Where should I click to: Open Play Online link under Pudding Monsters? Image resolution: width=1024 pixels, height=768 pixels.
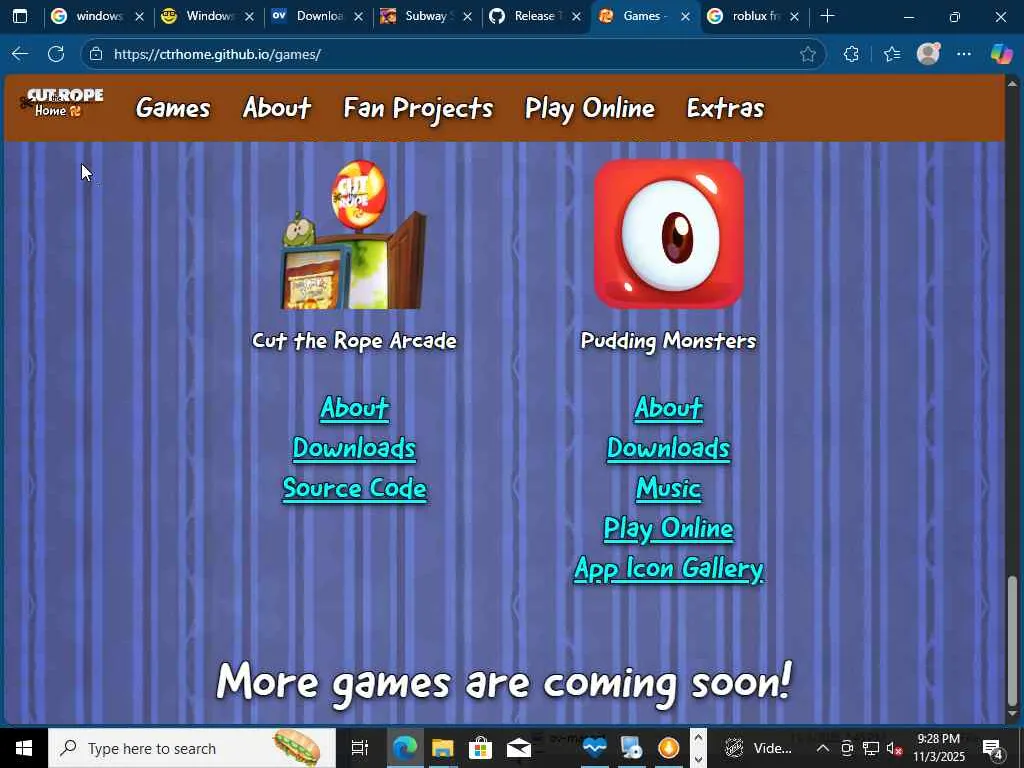click(669, 529)
